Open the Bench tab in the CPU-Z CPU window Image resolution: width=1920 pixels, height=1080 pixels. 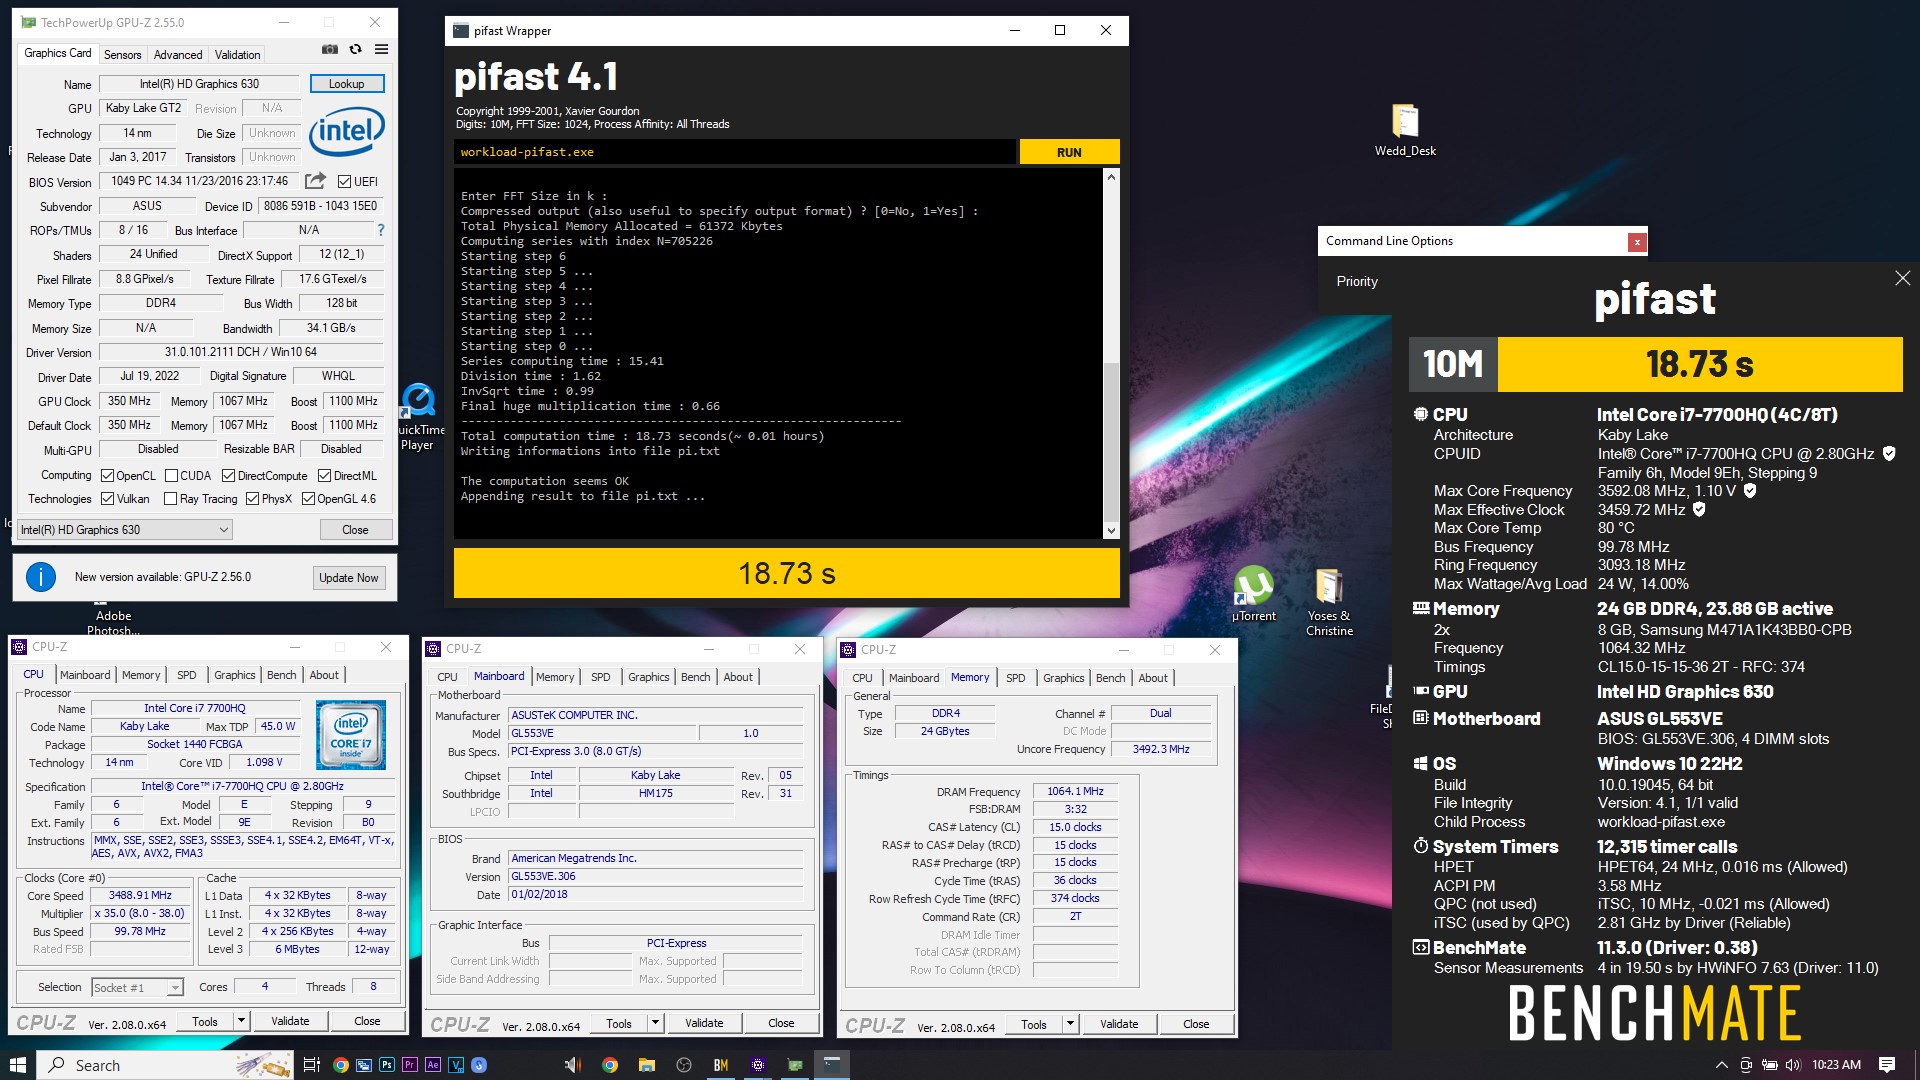point(281,675)
